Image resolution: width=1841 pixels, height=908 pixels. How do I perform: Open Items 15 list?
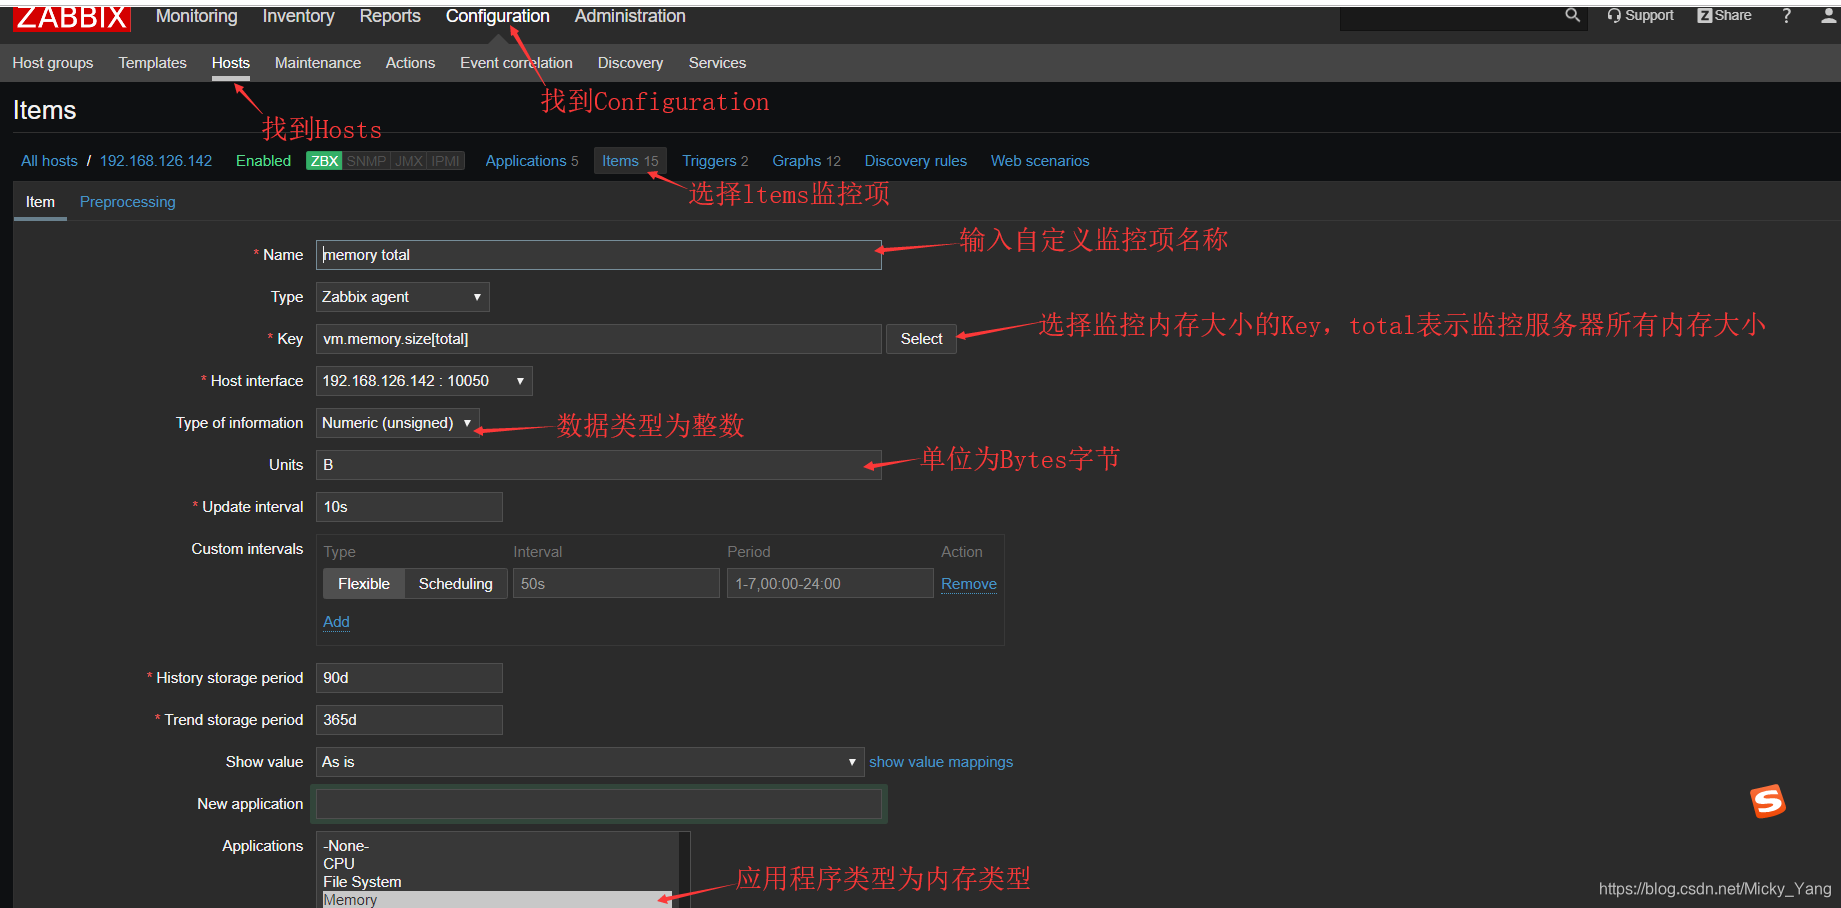(x=630, y=161)
